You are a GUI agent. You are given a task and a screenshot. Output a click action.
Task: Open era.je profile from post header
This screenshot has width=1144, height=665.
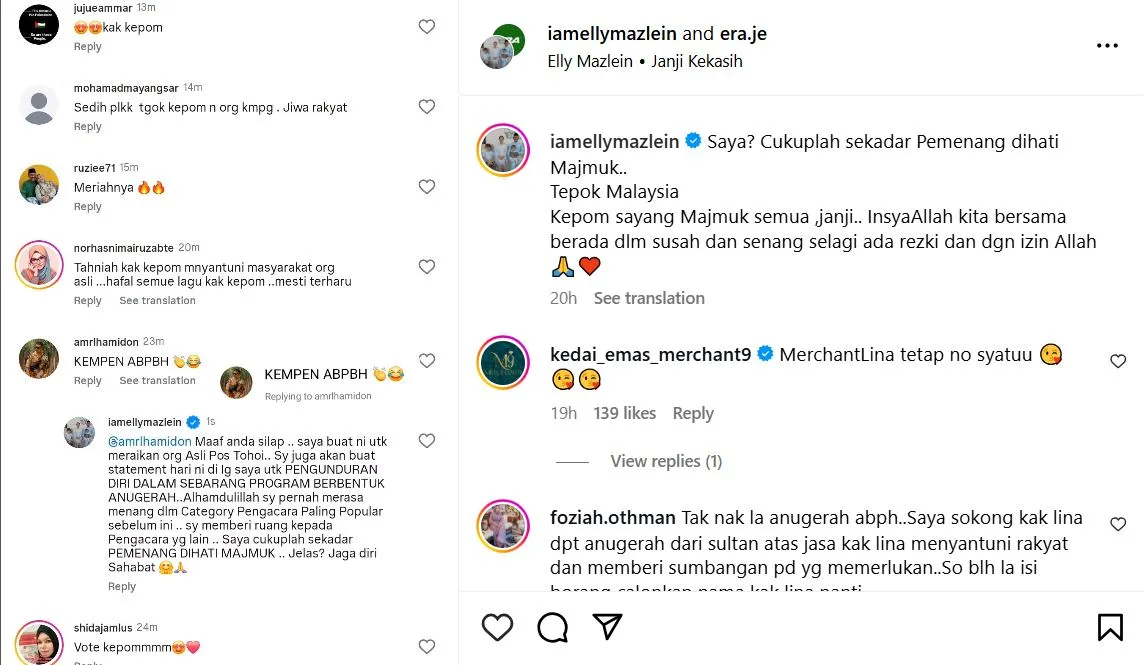[x=743, y=33]
